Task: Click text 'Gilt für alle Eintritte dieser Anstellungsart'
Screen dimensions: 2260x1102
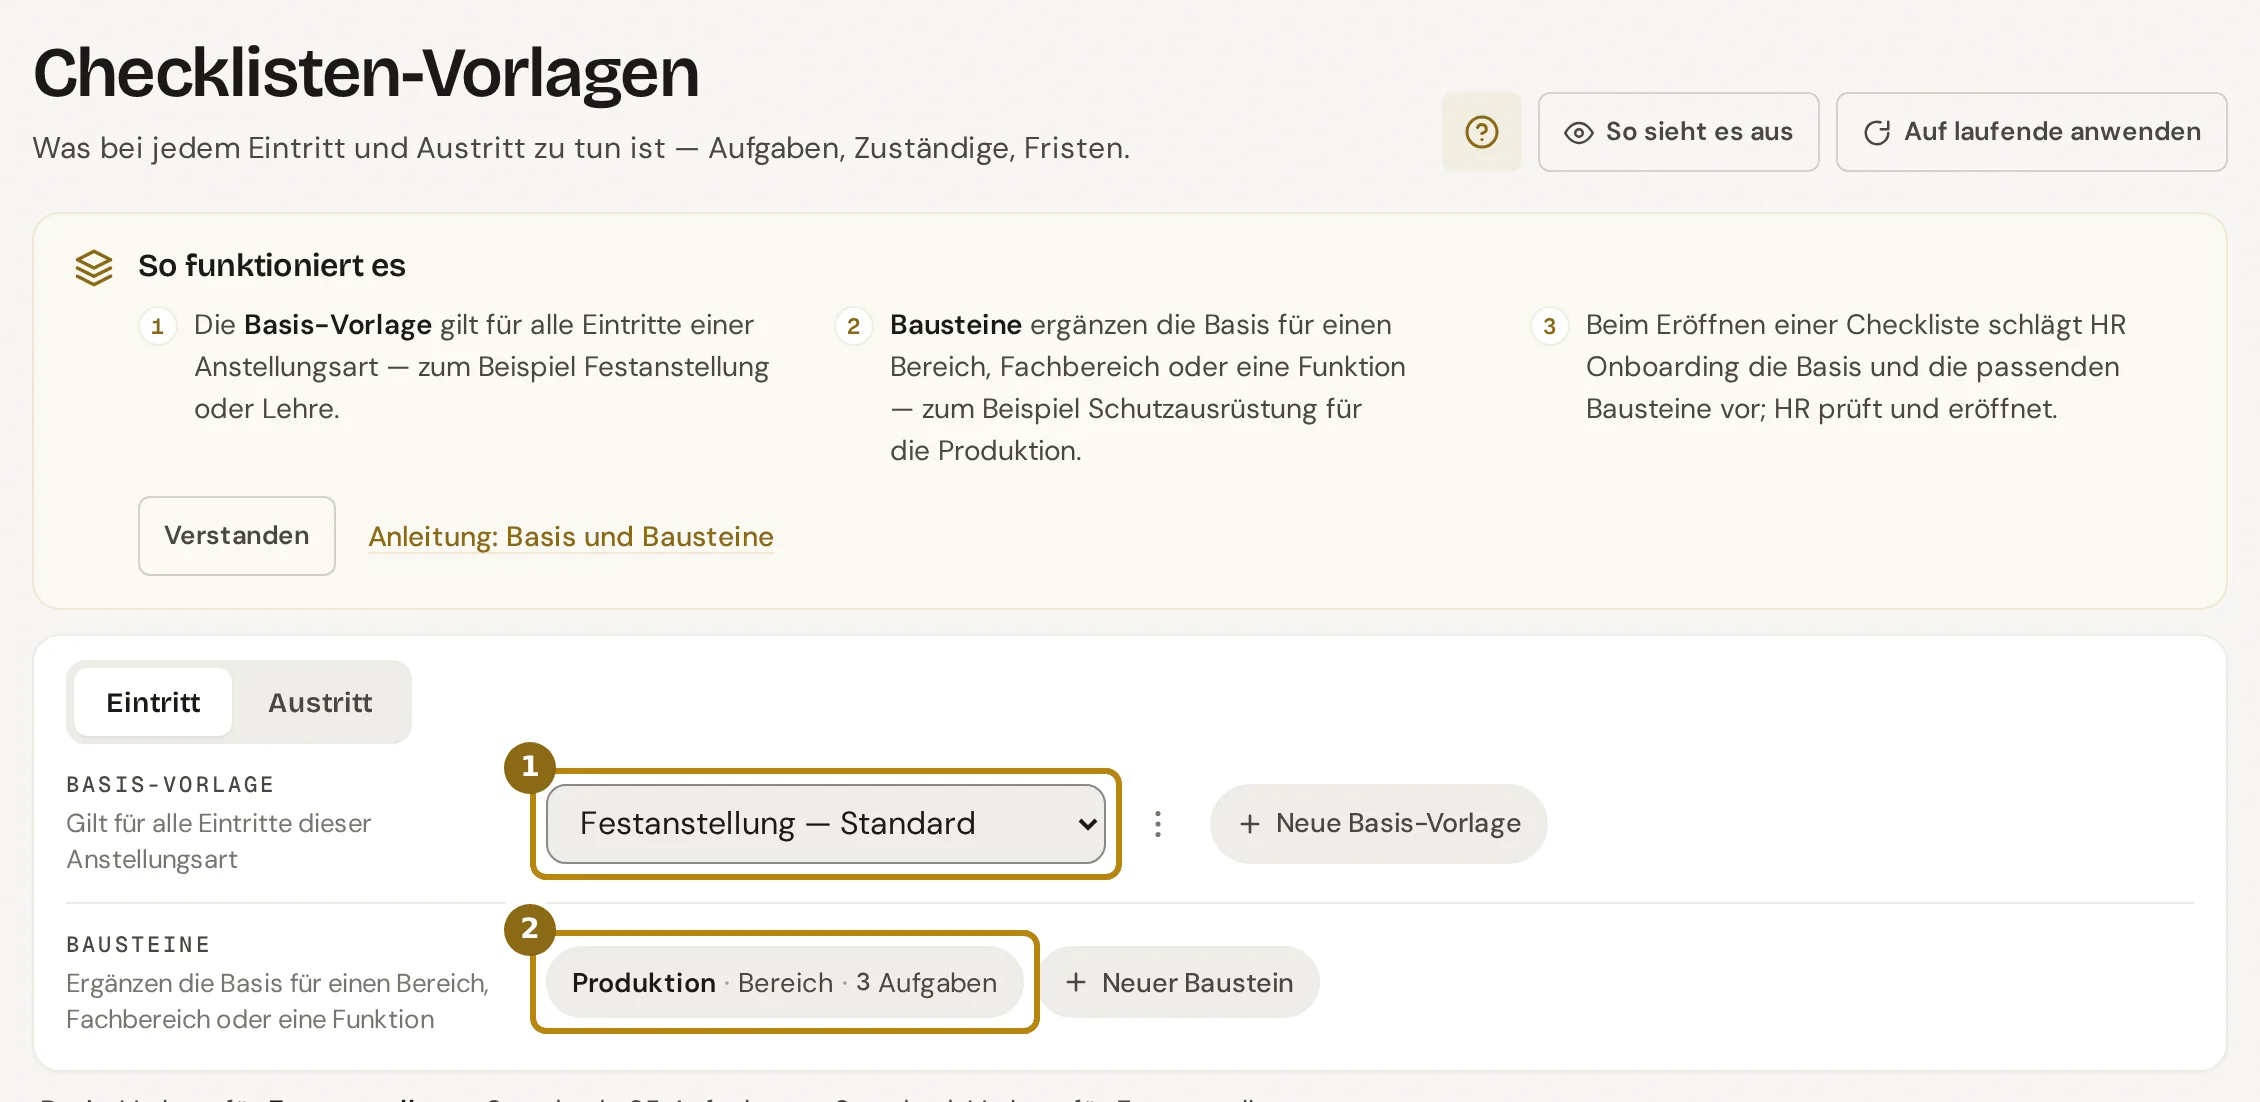Action: (x=218, y=841)
